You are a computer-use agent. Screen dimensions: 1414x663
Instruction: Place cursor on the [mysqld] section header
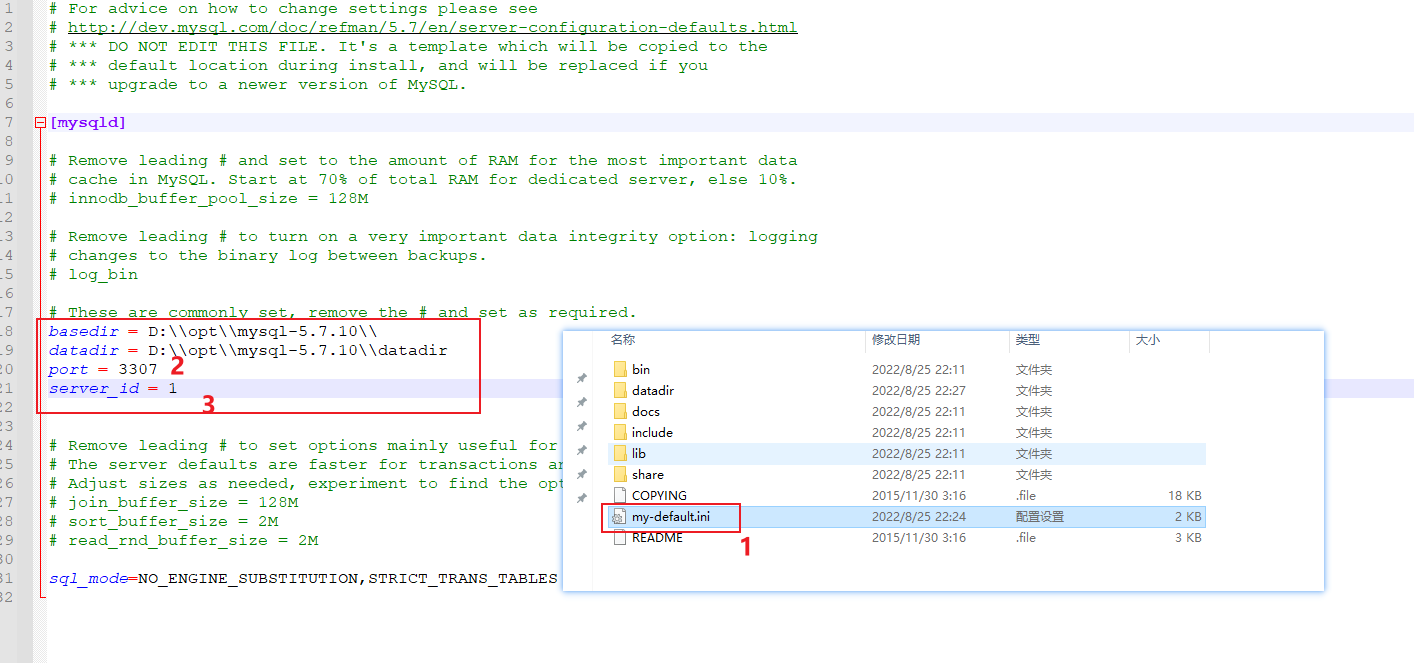click(88, 123)
